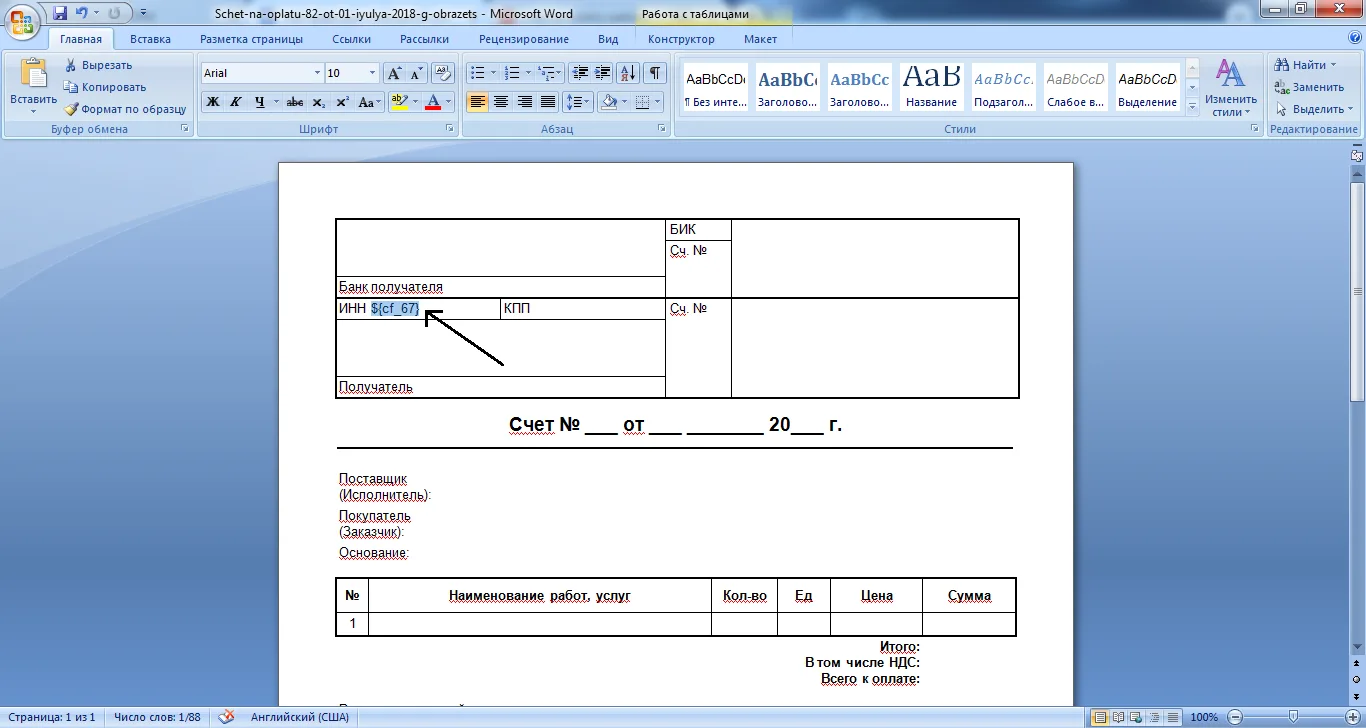Viewport: 1366px width, 728px height.
Task: Open the font name dropdown showing Arial
Action: click(262, 73)
